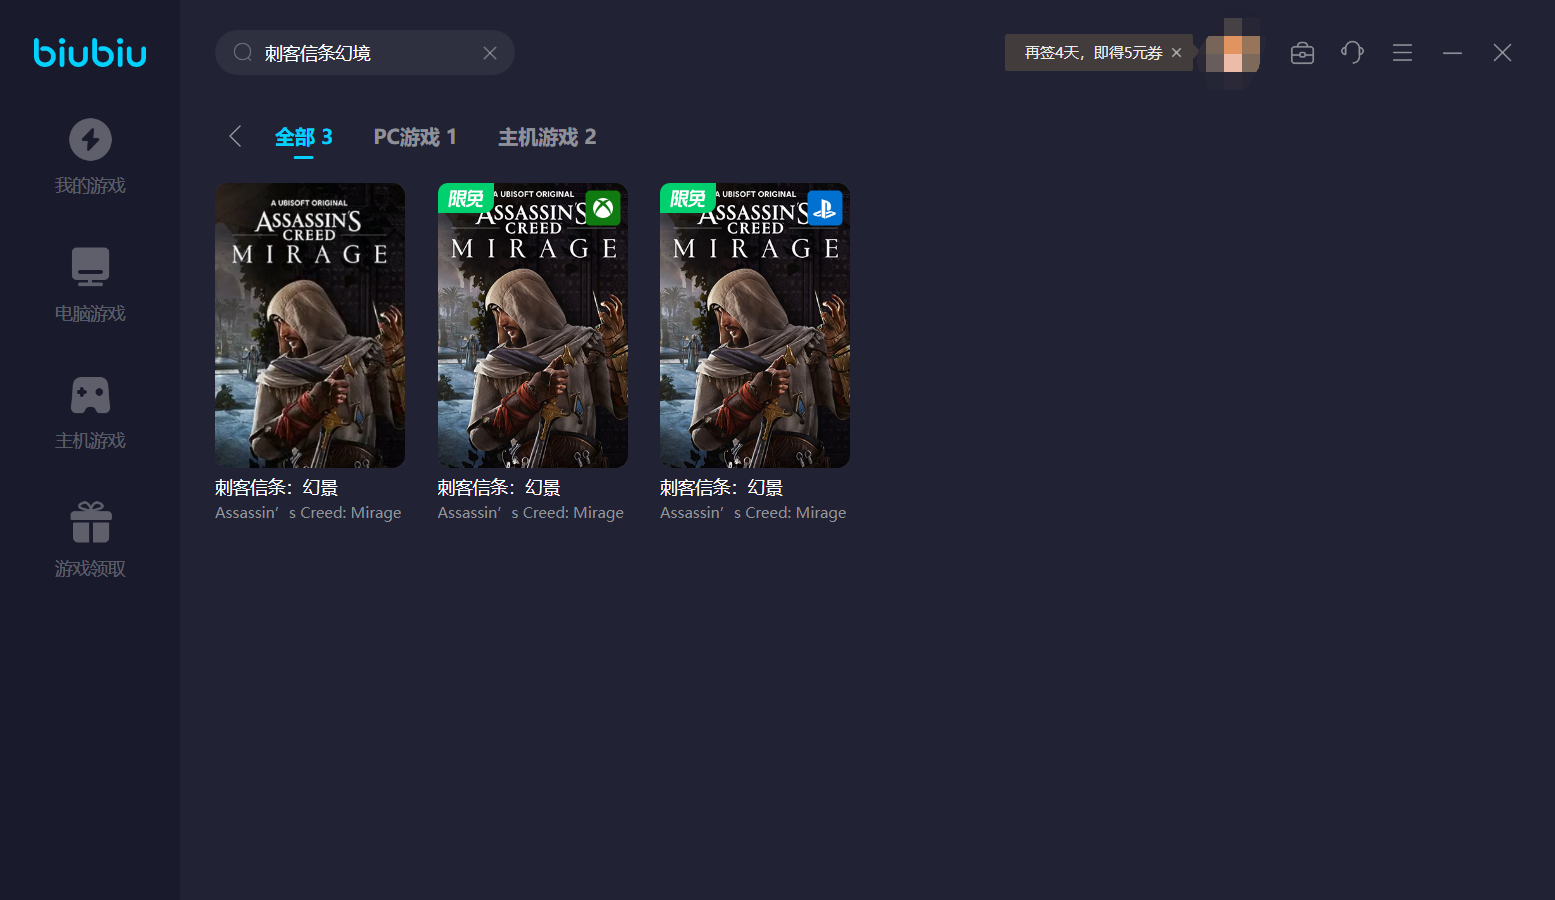Open the hamburger menu
Viewport: 1555px width, 900px height.
click(x=1402, y=53)
